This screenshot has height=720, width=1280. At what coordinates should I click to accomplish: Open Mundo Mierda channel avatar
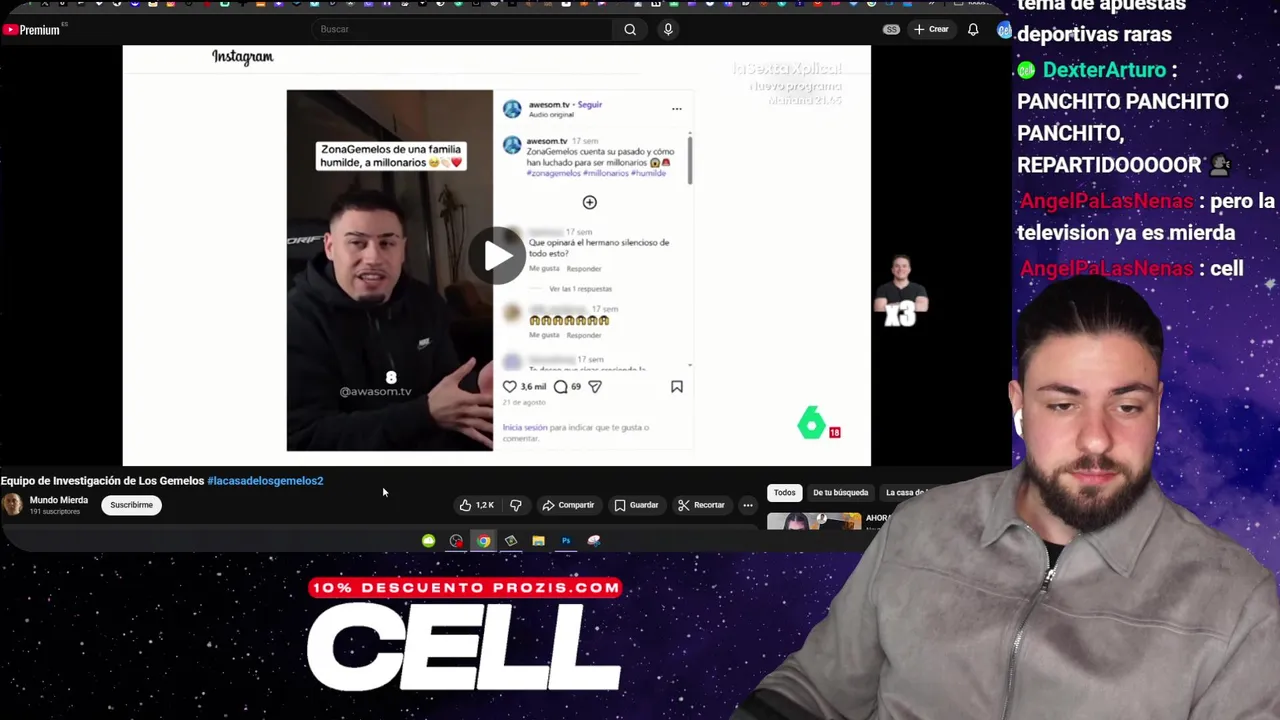click(x=12, y=505)
